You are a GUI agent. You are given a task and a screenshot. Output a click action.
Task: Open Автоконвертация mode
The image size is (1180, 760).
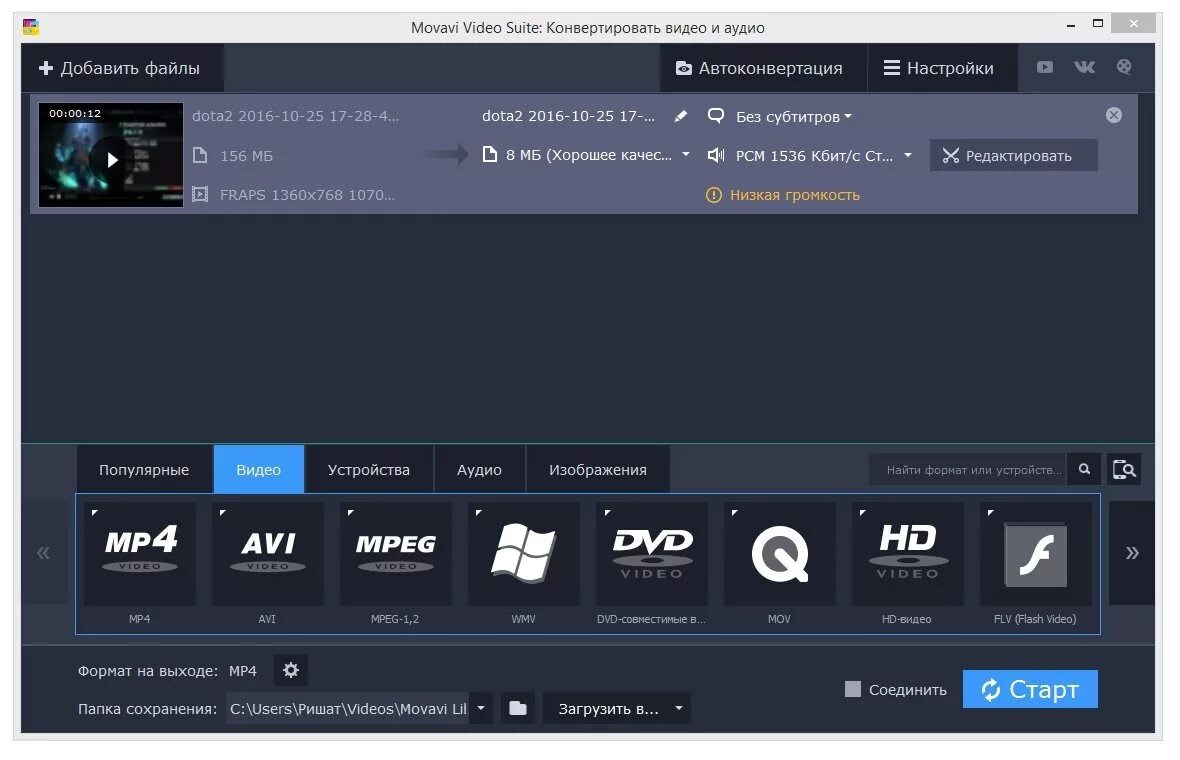[x=763, y=68]
